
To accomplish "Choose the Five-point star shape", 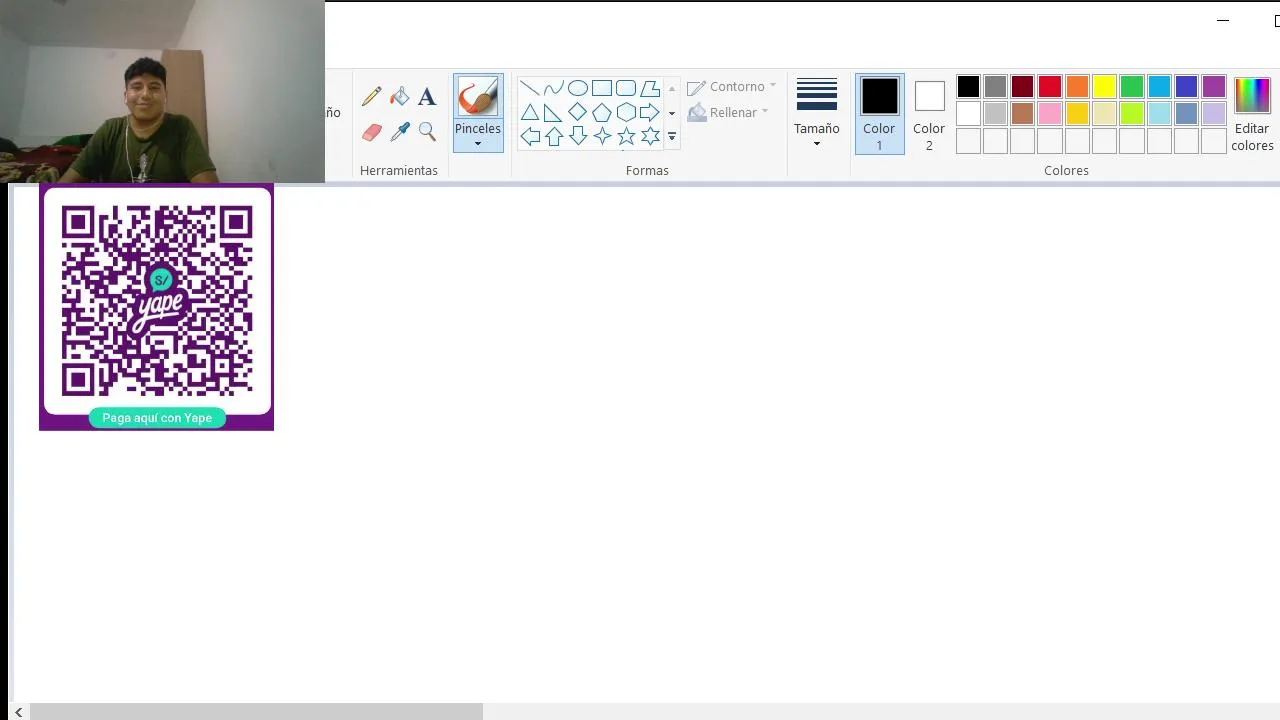I will [x=626, y=136].
